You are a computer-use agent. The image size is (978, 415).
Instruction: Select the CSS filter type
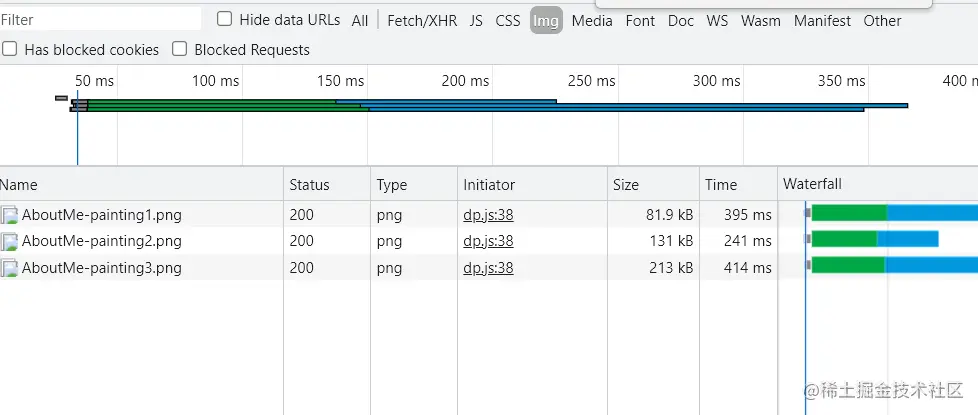508,20
